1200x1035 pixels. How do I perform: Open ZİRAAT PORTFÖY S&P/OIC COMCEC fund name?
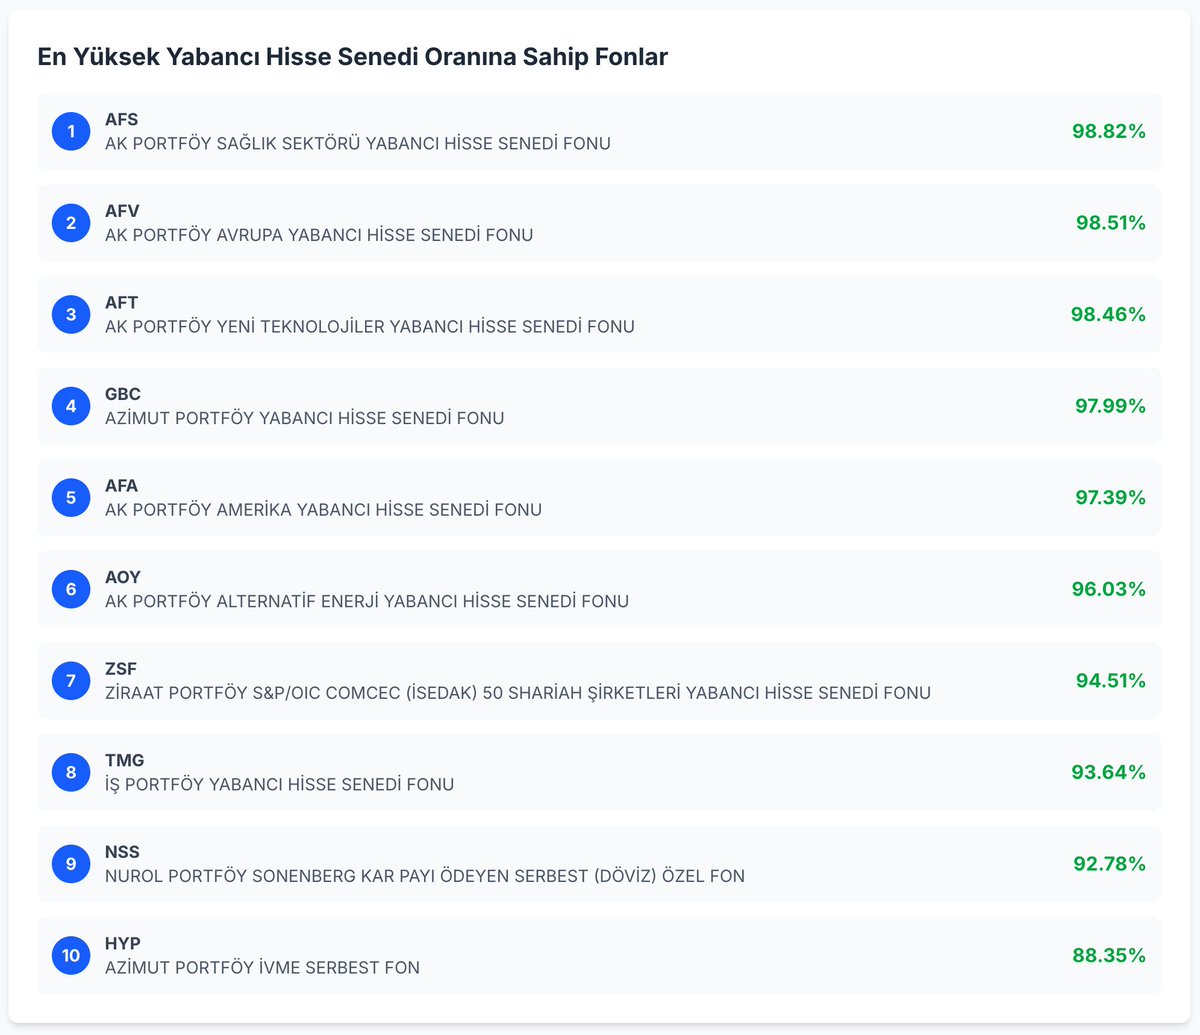coord(518,693)
